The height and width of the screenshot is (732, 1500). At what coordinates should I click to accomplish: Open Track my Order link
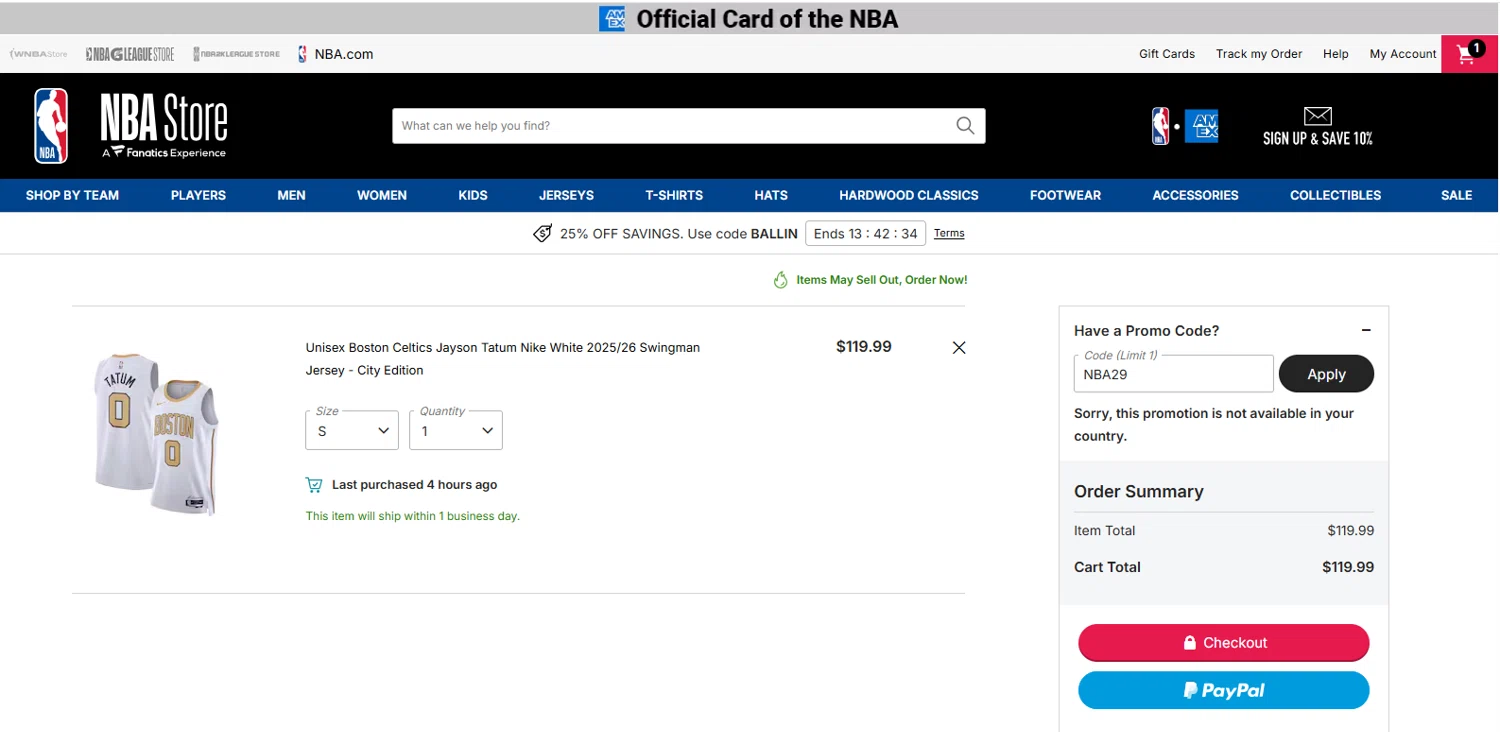click(1259, 54)
